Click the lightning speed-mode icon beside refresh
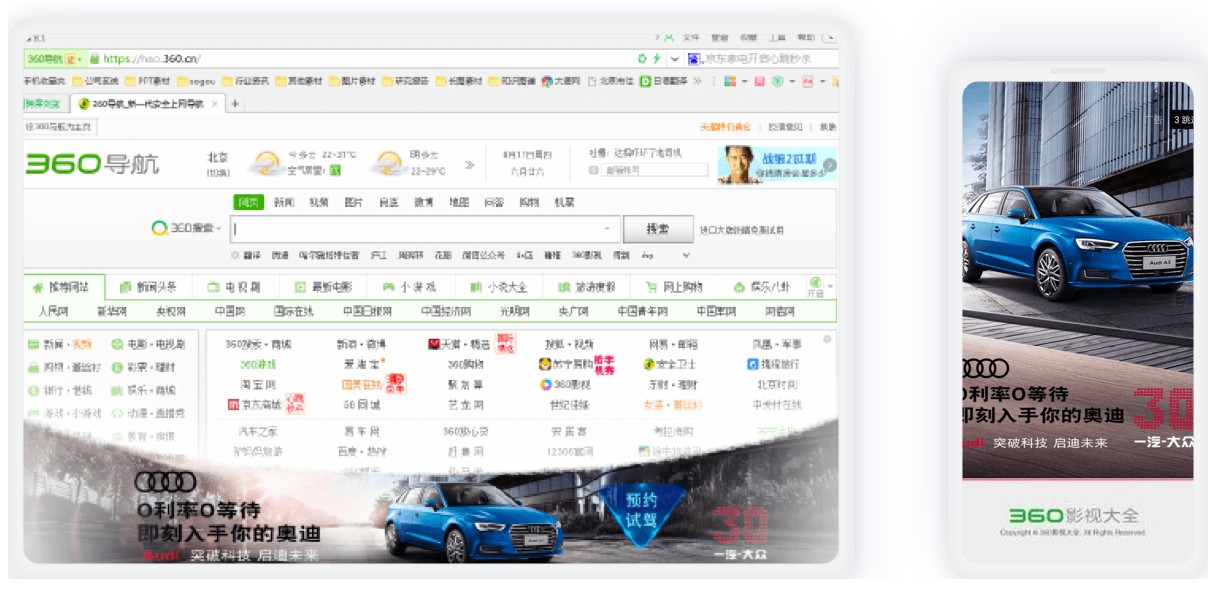This screenshot has height=590, width=1220. (657, 59)
